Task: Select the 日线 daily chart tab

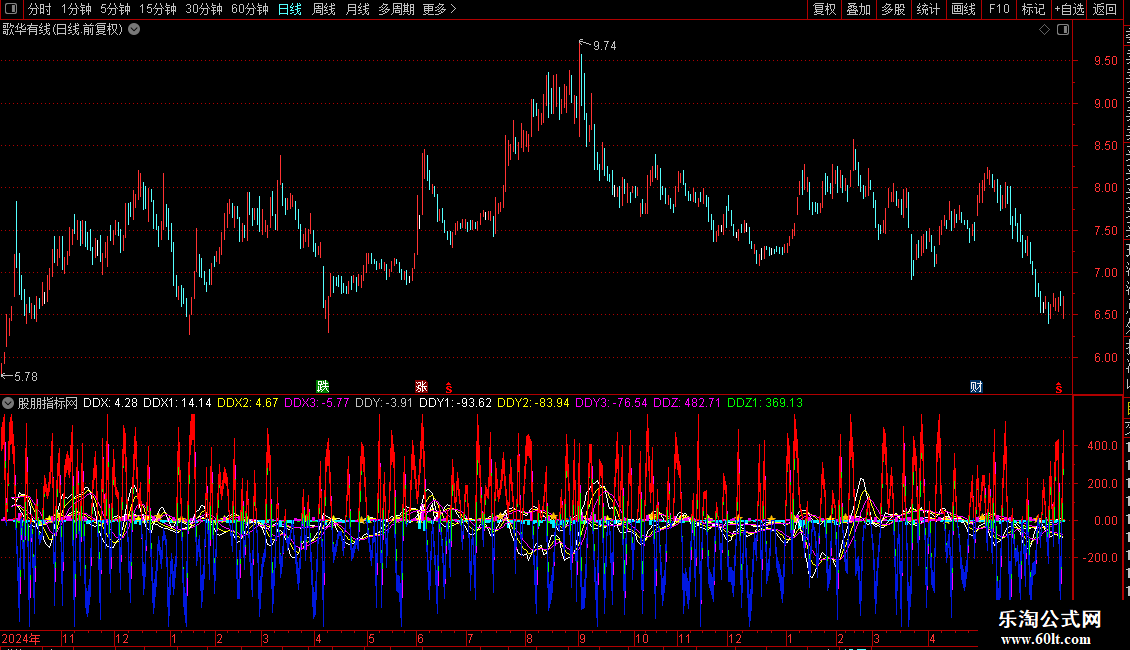Action: [290, 9]
